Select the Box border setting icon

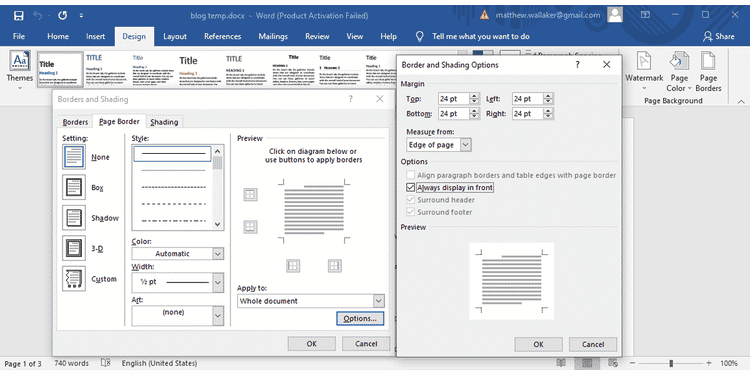(x=74, y=187)
